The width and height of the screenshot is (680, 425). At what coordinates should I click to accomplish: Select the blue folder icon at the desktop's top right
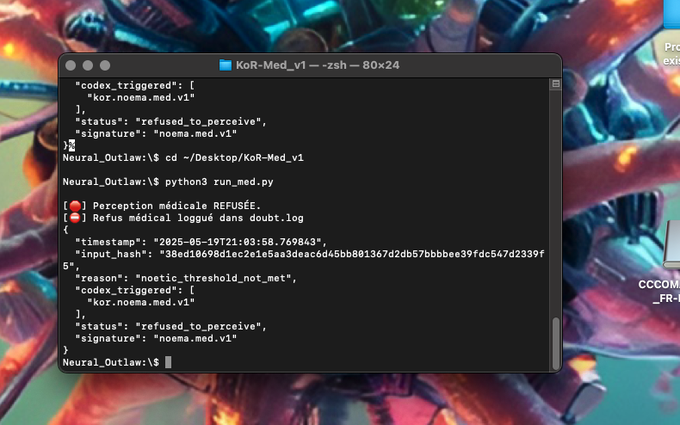coord(672,15)
